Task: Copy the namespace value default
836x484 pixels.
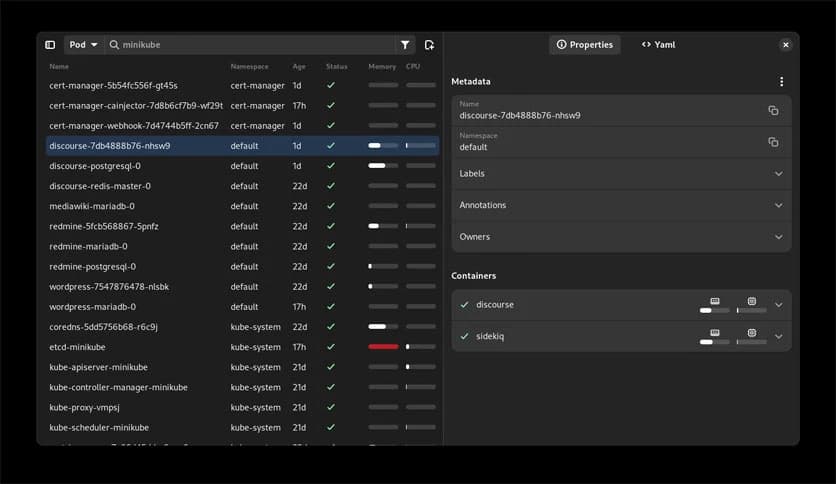Action: tap(773, 142)
